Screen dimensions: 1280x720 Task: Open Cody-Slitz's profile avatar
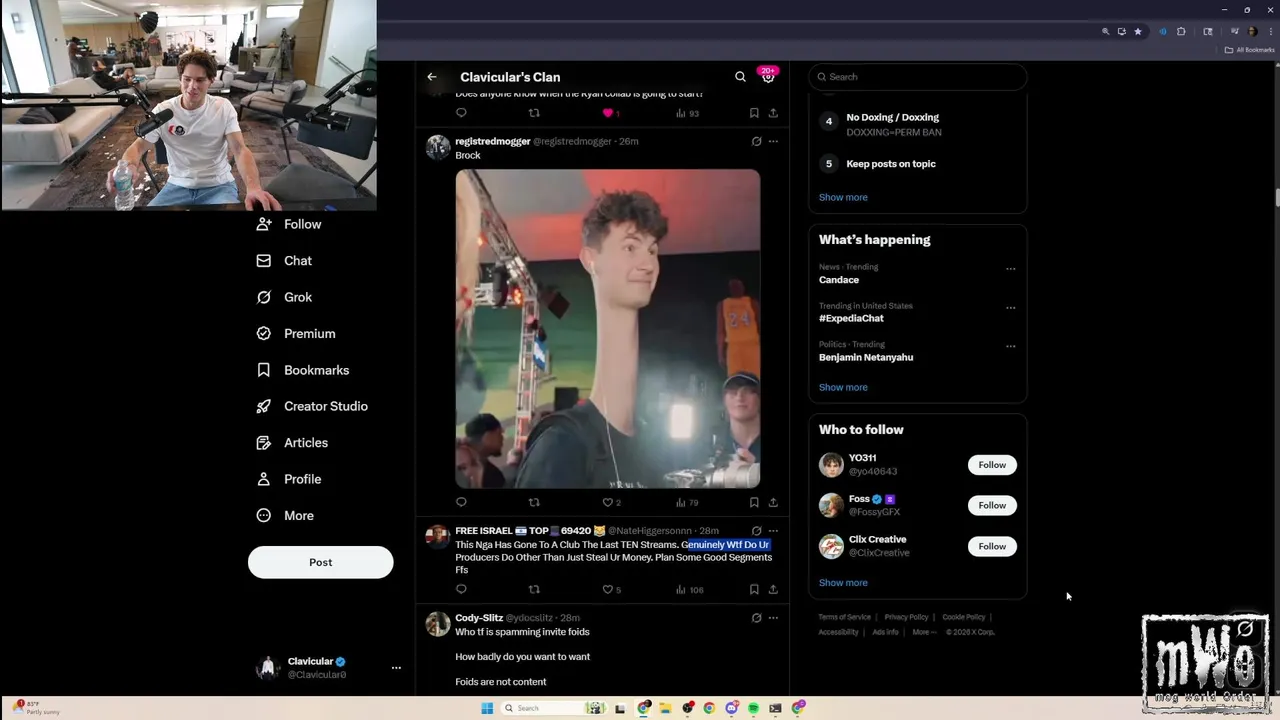[x=438, y=624]
